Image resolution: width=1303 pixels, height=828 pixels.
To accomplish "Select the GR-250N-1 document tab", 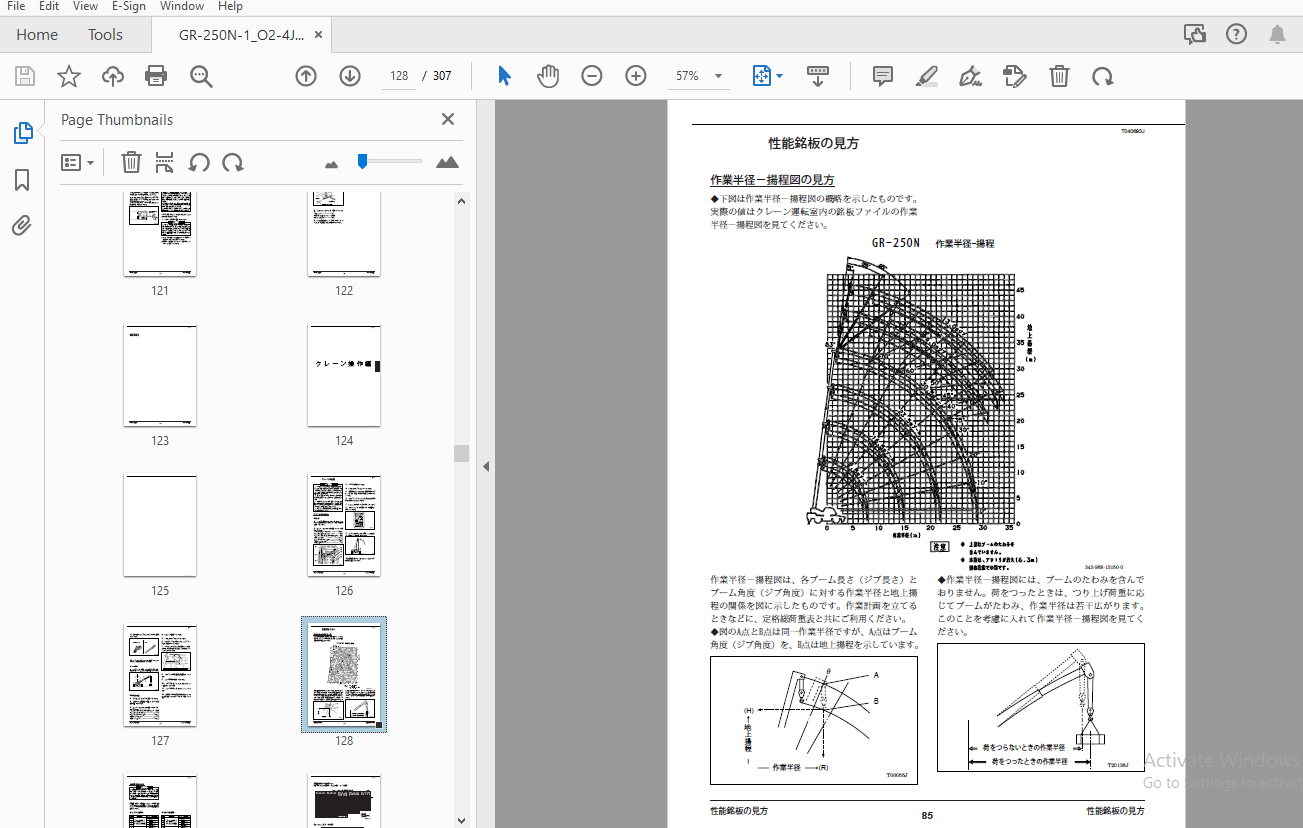I will coord(241,34).
